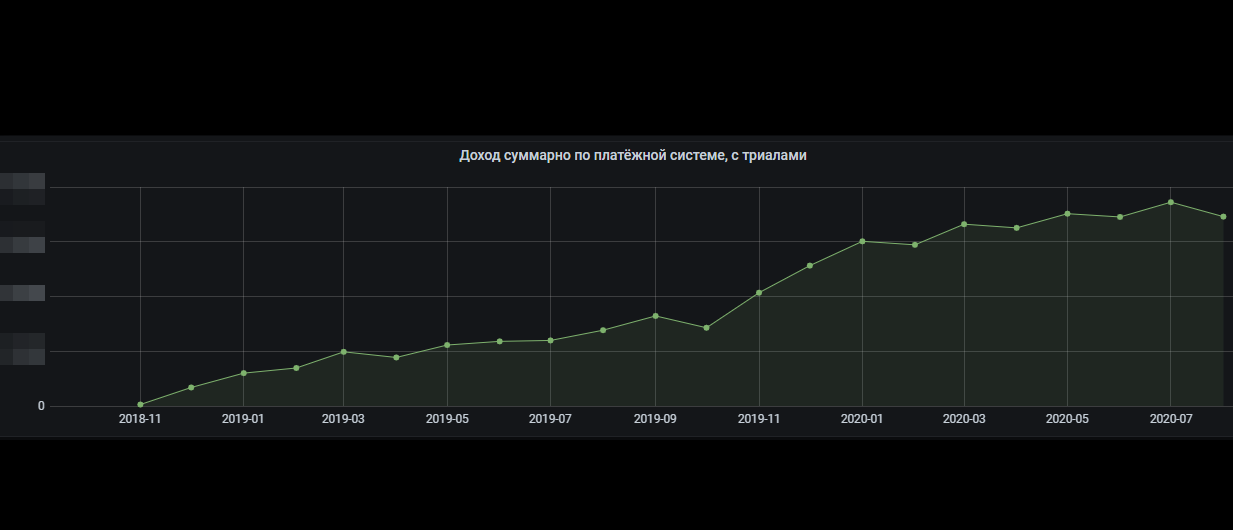Select the data point between 2020-03 and 2020-05

point(1016,228)
